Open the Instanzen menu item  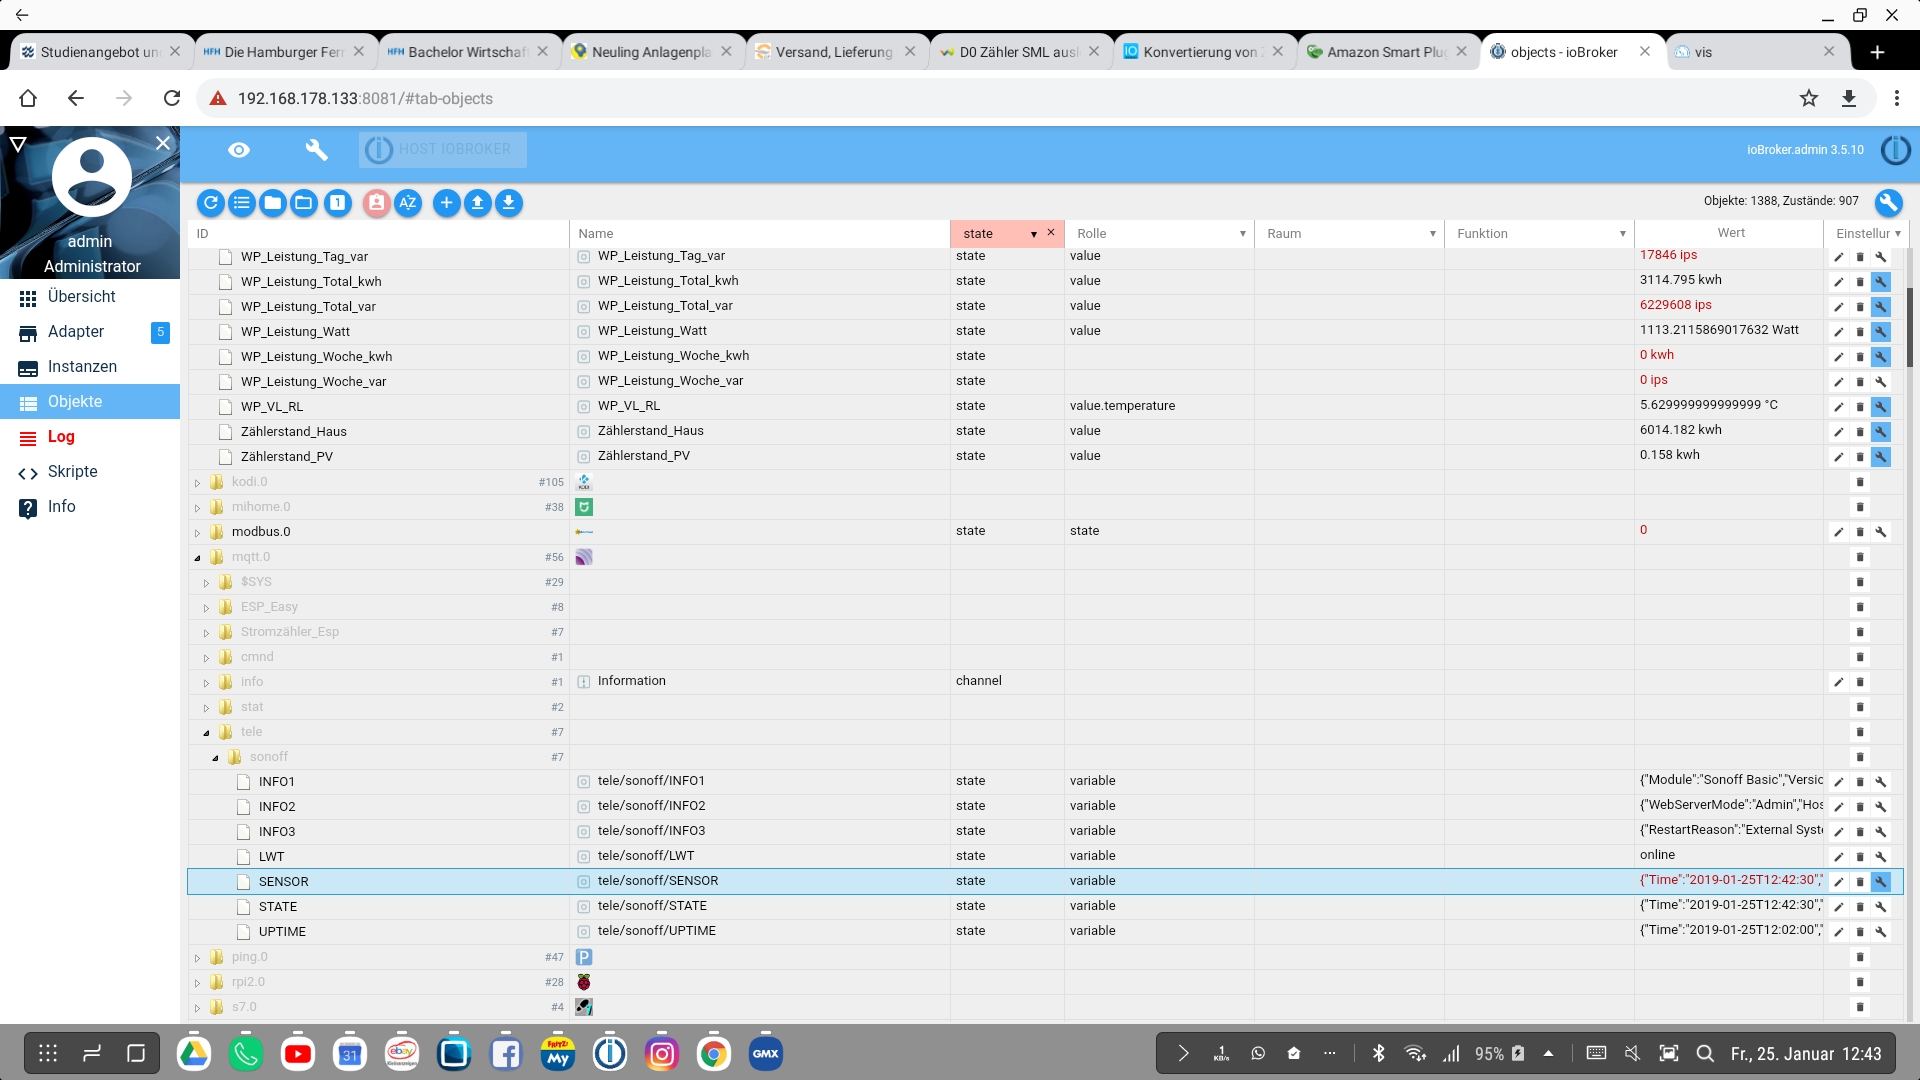click(82, 367)
